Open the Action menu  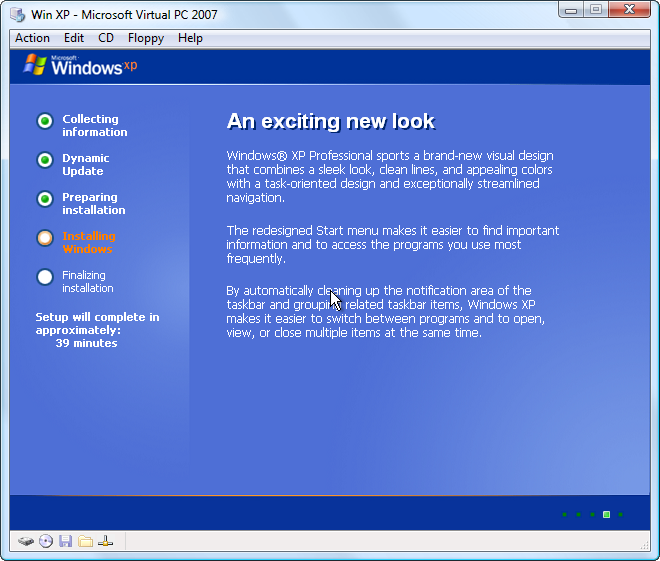[32, 38]
